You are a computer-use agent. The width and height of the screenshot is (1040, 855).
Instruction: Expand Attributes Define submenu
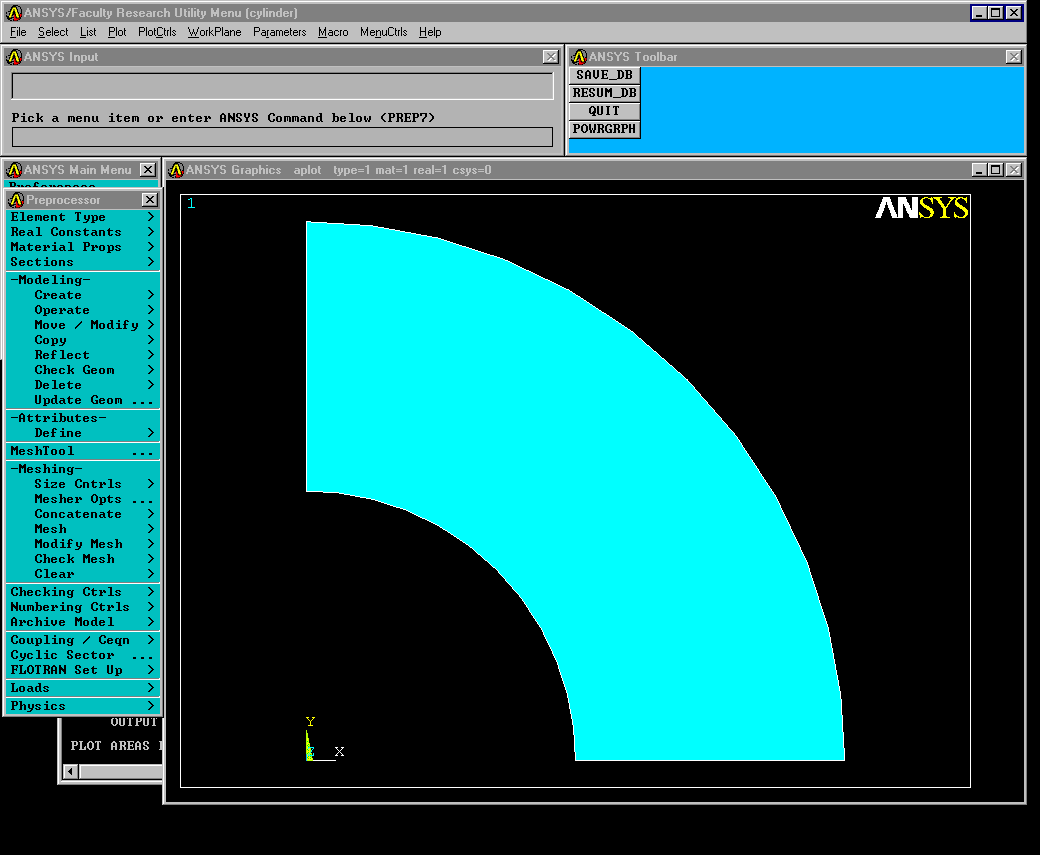point(83,433)
